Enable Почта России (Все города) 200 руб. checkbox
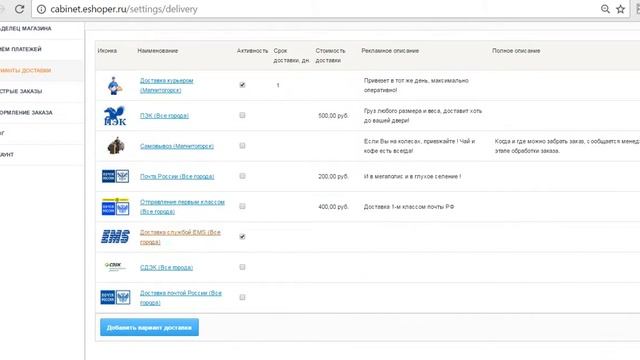640x360 pixels. pos(242,176)
